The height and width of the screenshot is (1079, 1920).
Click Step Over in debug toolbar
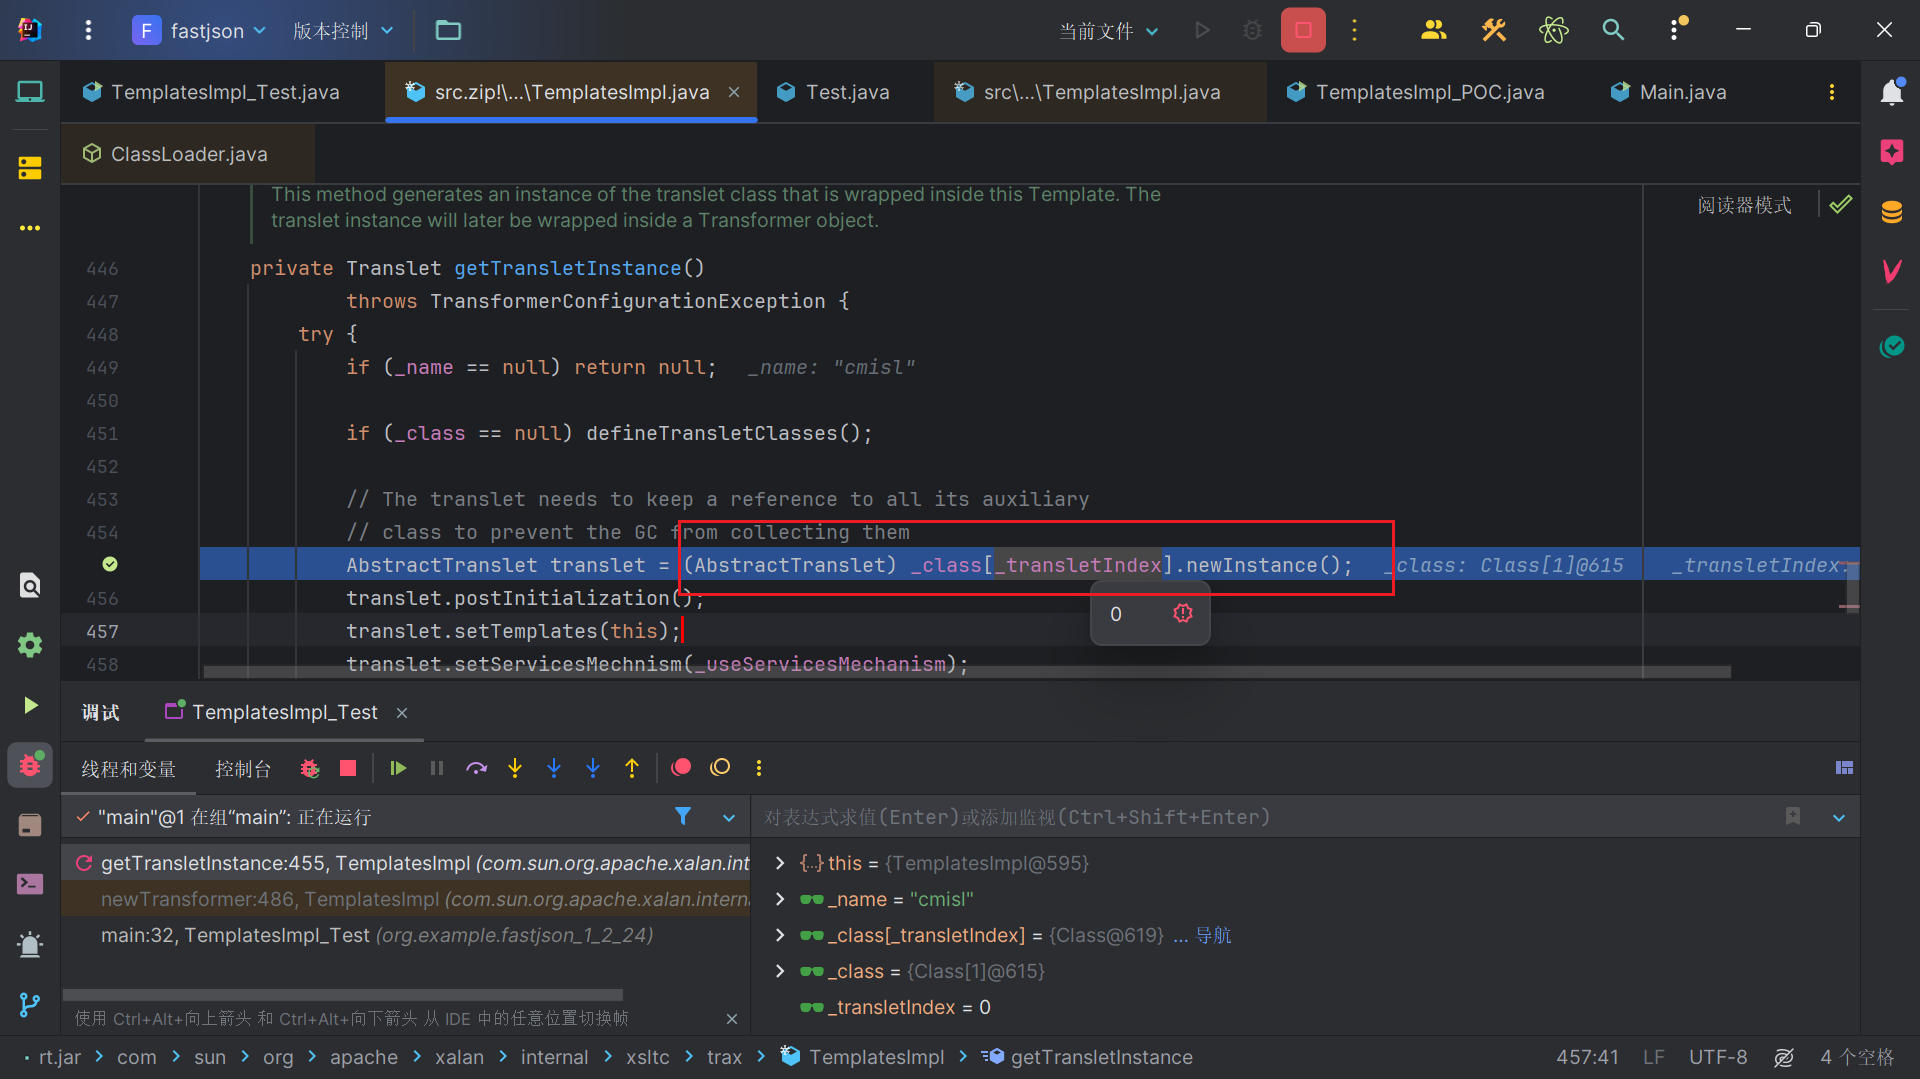pos(476,768)
